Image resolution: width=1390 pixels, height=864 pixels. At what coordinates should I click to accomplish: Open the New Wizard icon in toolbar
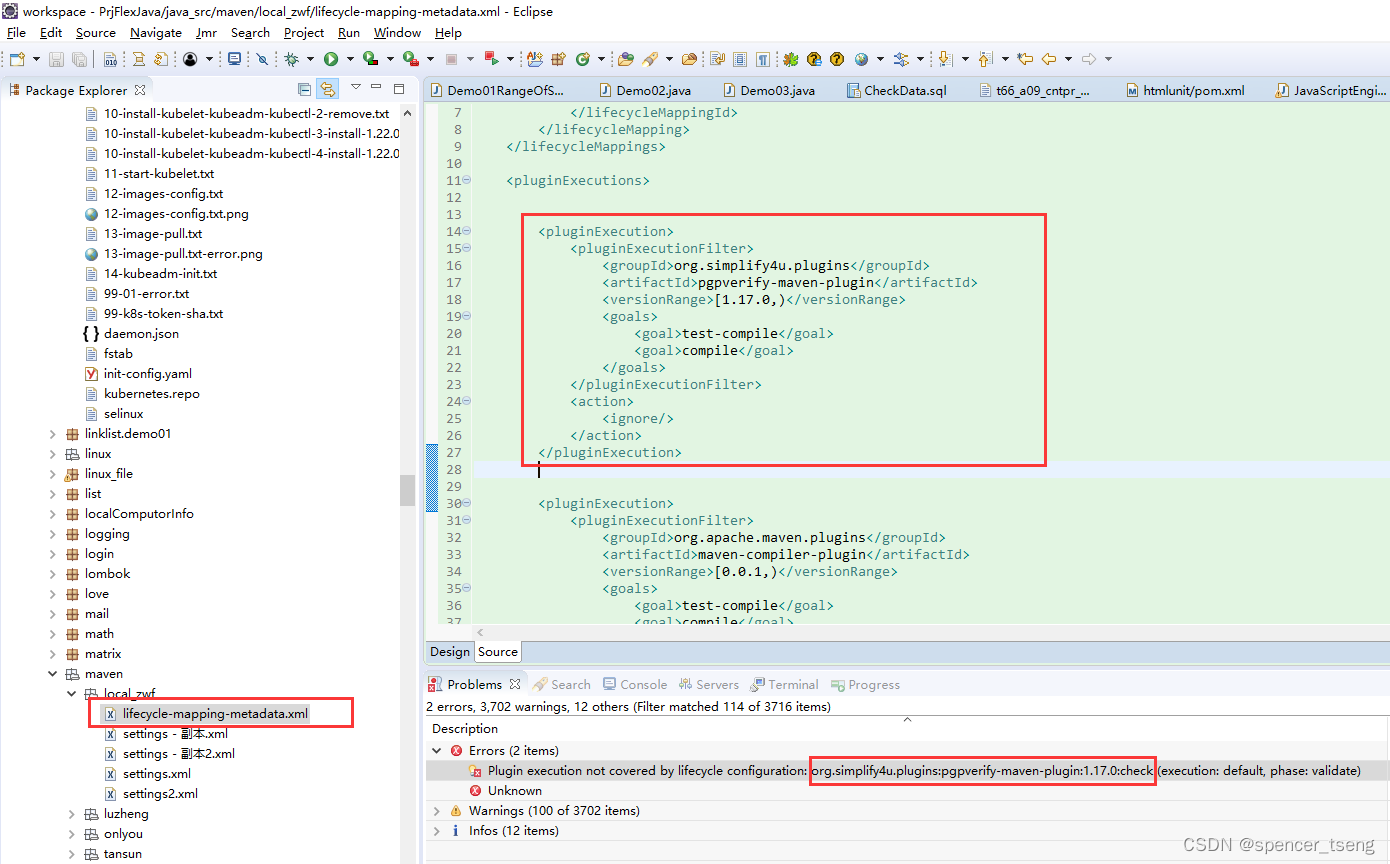point(17,59)
